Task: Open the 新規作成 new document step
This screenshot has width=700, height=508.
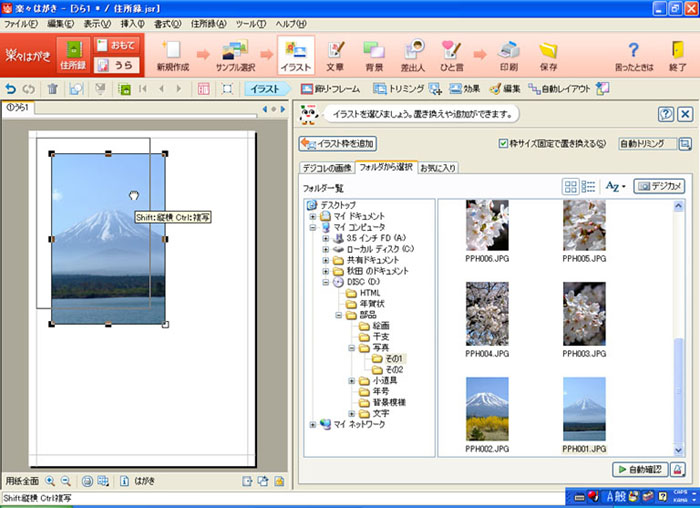Action: (170, 56)
